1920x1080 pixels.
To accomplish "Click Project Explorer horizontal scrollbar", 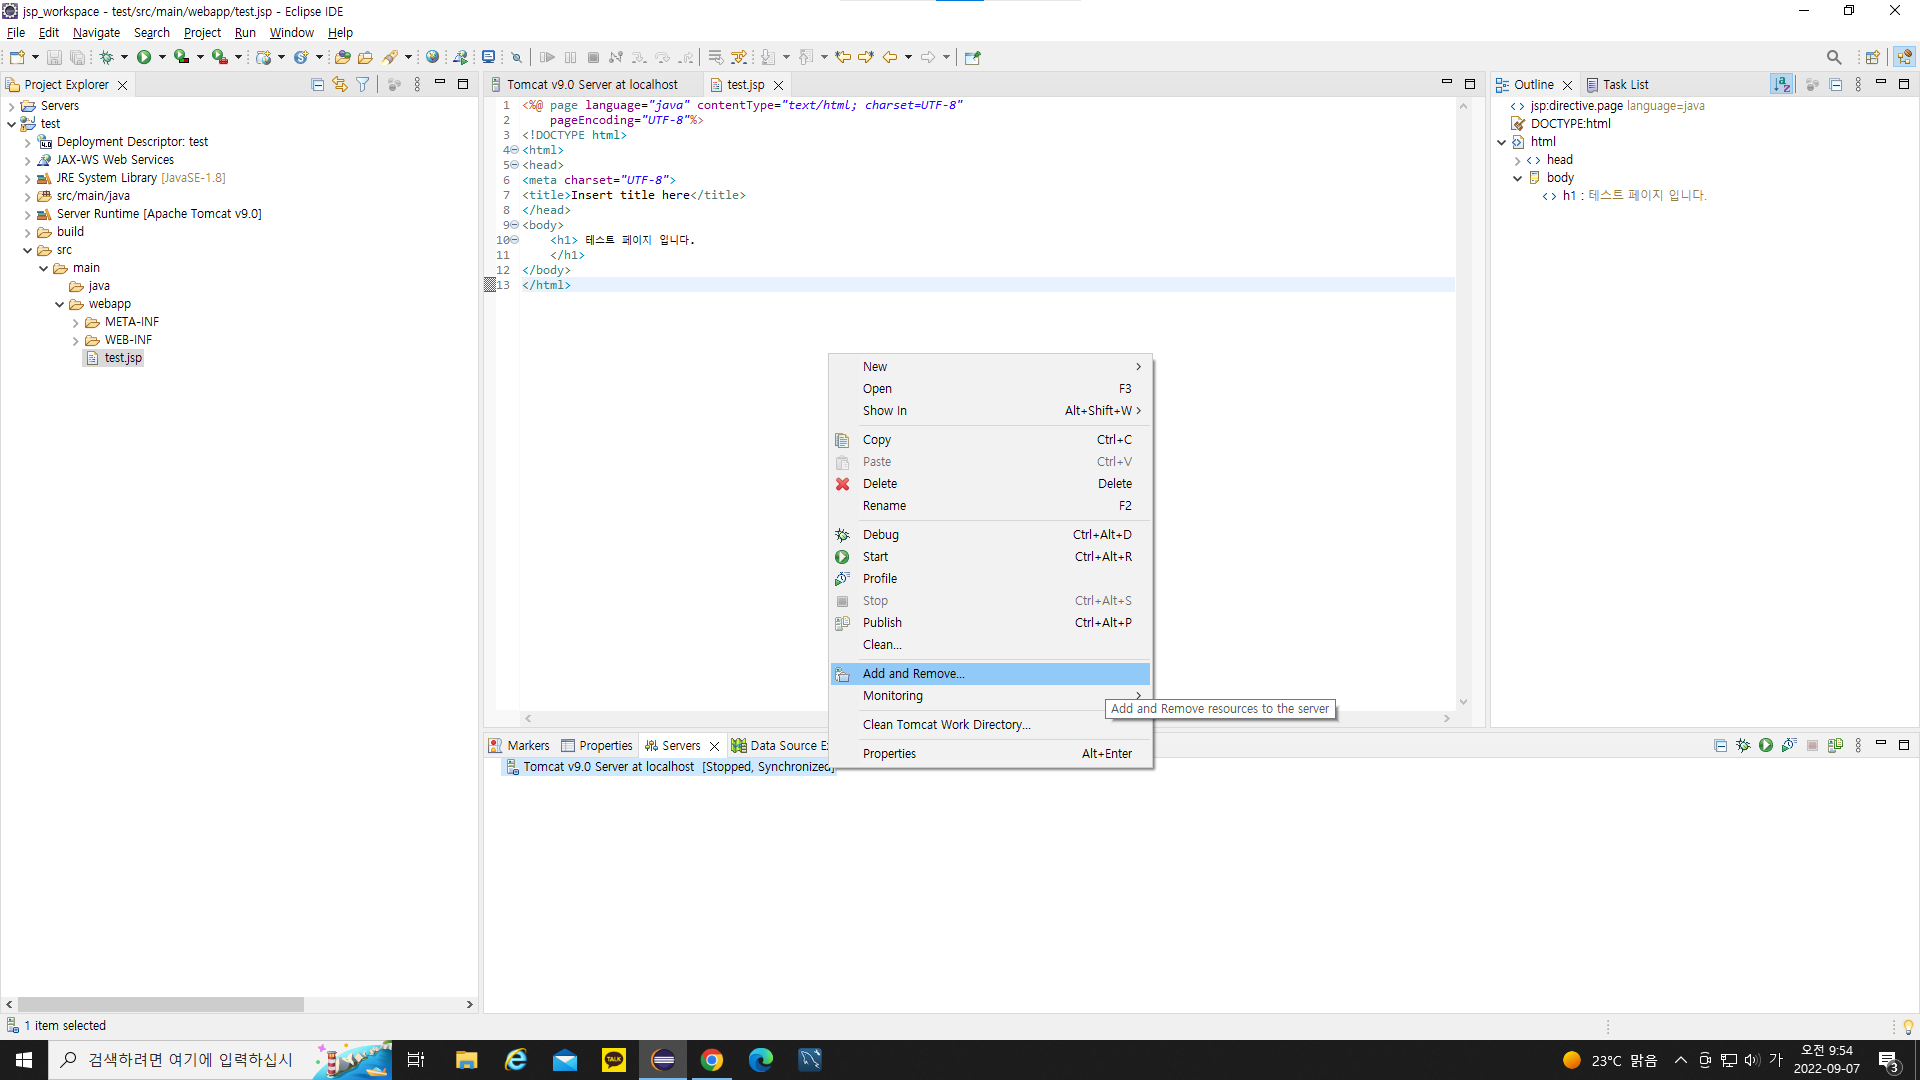I will pyautogui.click(x=160, y=1004).
